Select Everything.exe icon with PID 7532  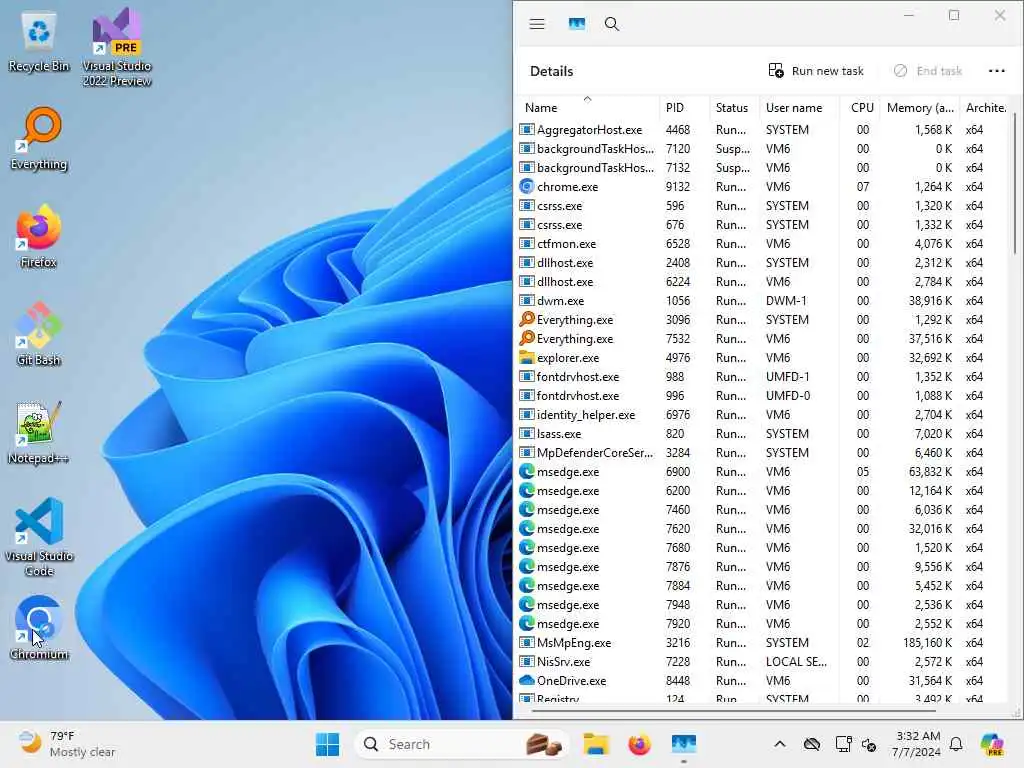pos(526,338)
